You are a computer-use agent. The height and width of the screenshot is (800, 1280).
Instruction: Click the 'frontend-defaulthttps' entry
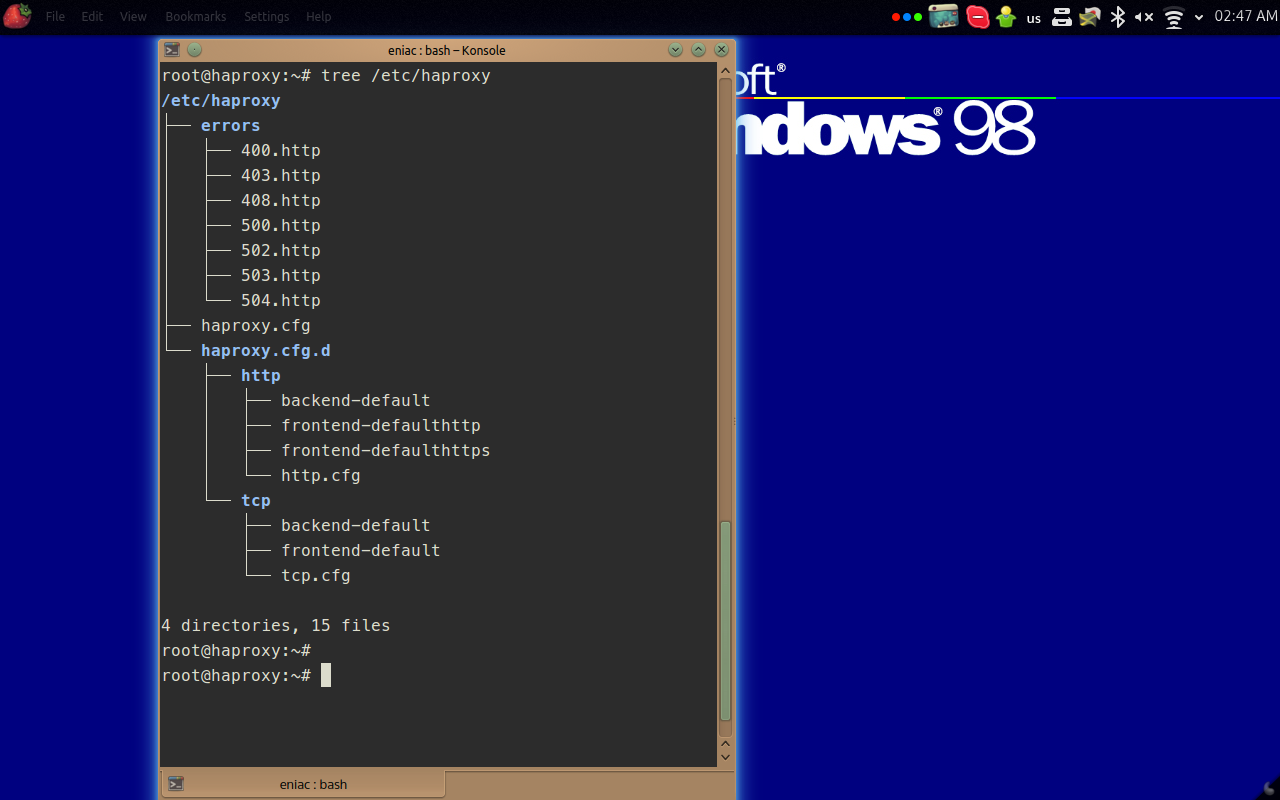(x=386, y=450)
